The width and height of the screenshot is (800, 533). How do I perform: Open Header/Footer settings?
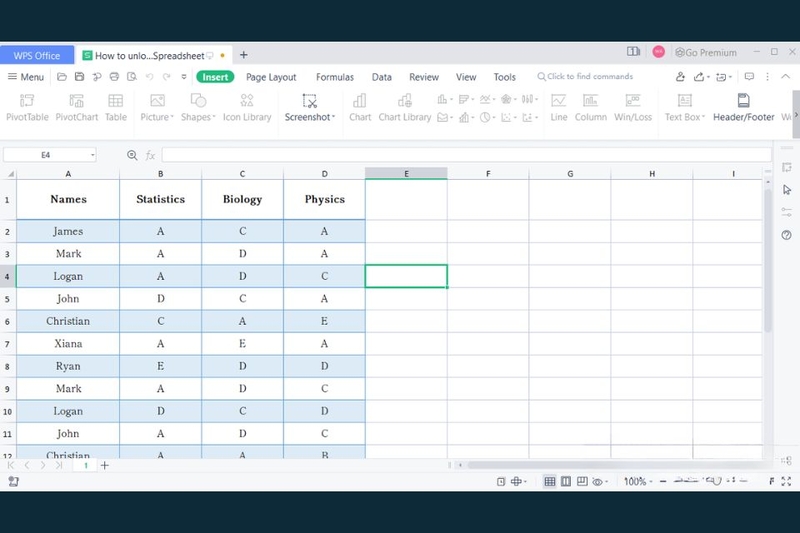point(743,108)
